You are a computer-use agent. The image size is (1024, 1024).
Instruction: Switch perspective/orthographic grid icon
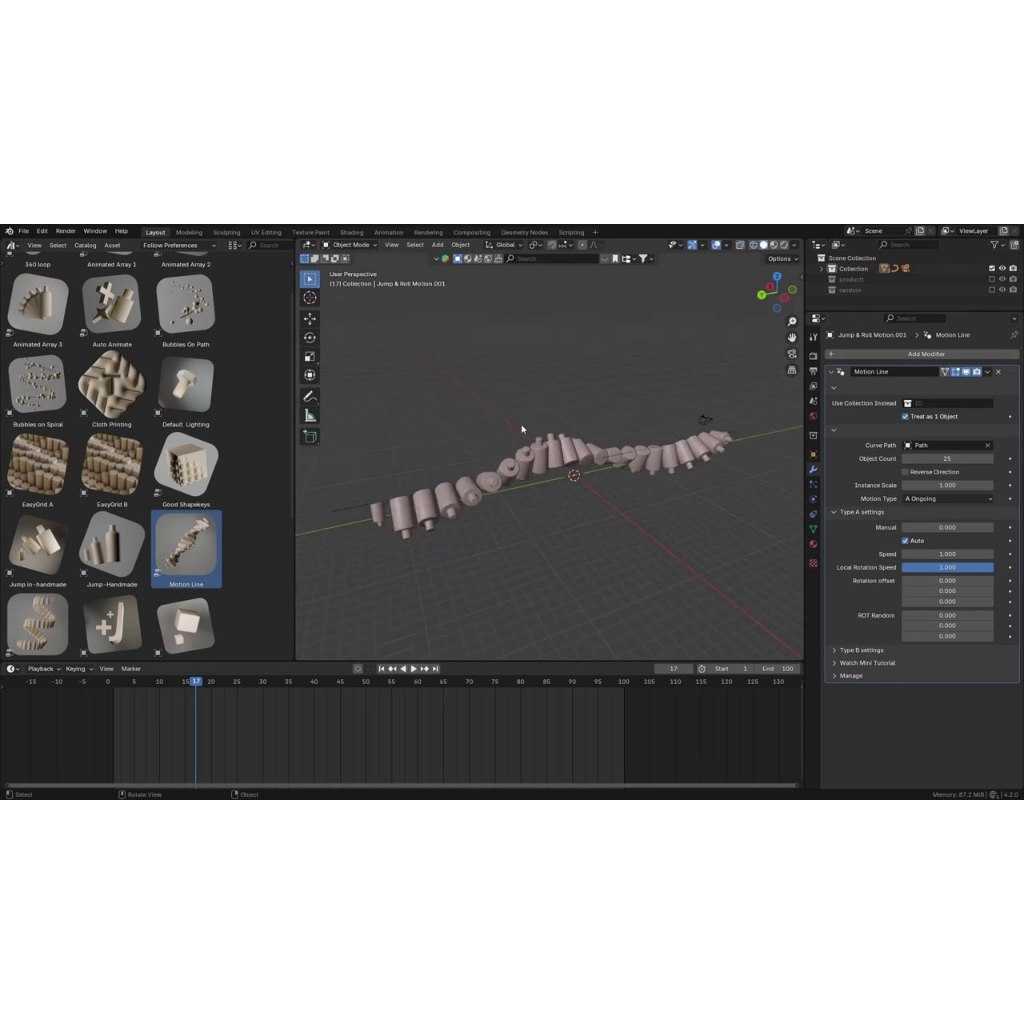792,370
